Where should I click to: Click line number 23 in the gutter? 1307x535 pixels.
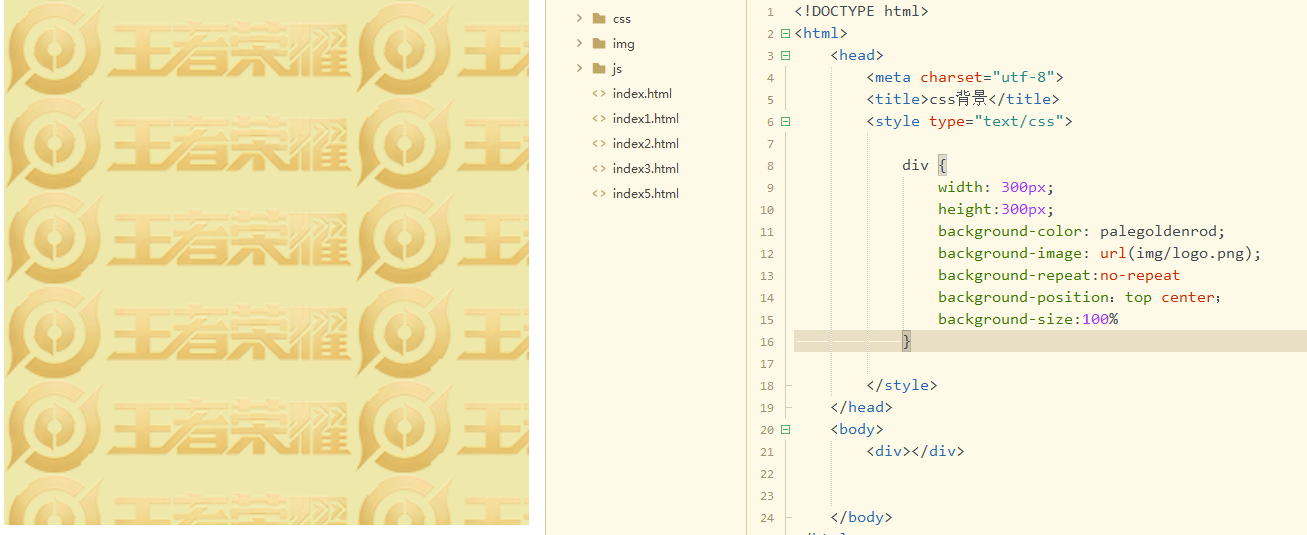(x=767, y=496)
